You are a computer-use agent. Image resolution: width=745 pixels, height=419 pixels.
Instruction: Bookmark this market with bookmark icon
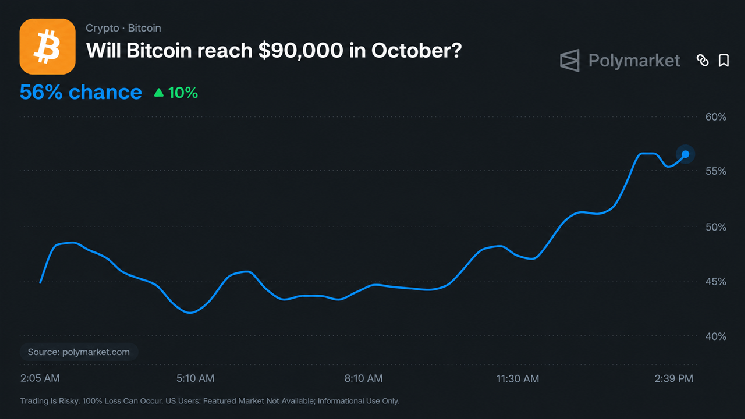724,60
